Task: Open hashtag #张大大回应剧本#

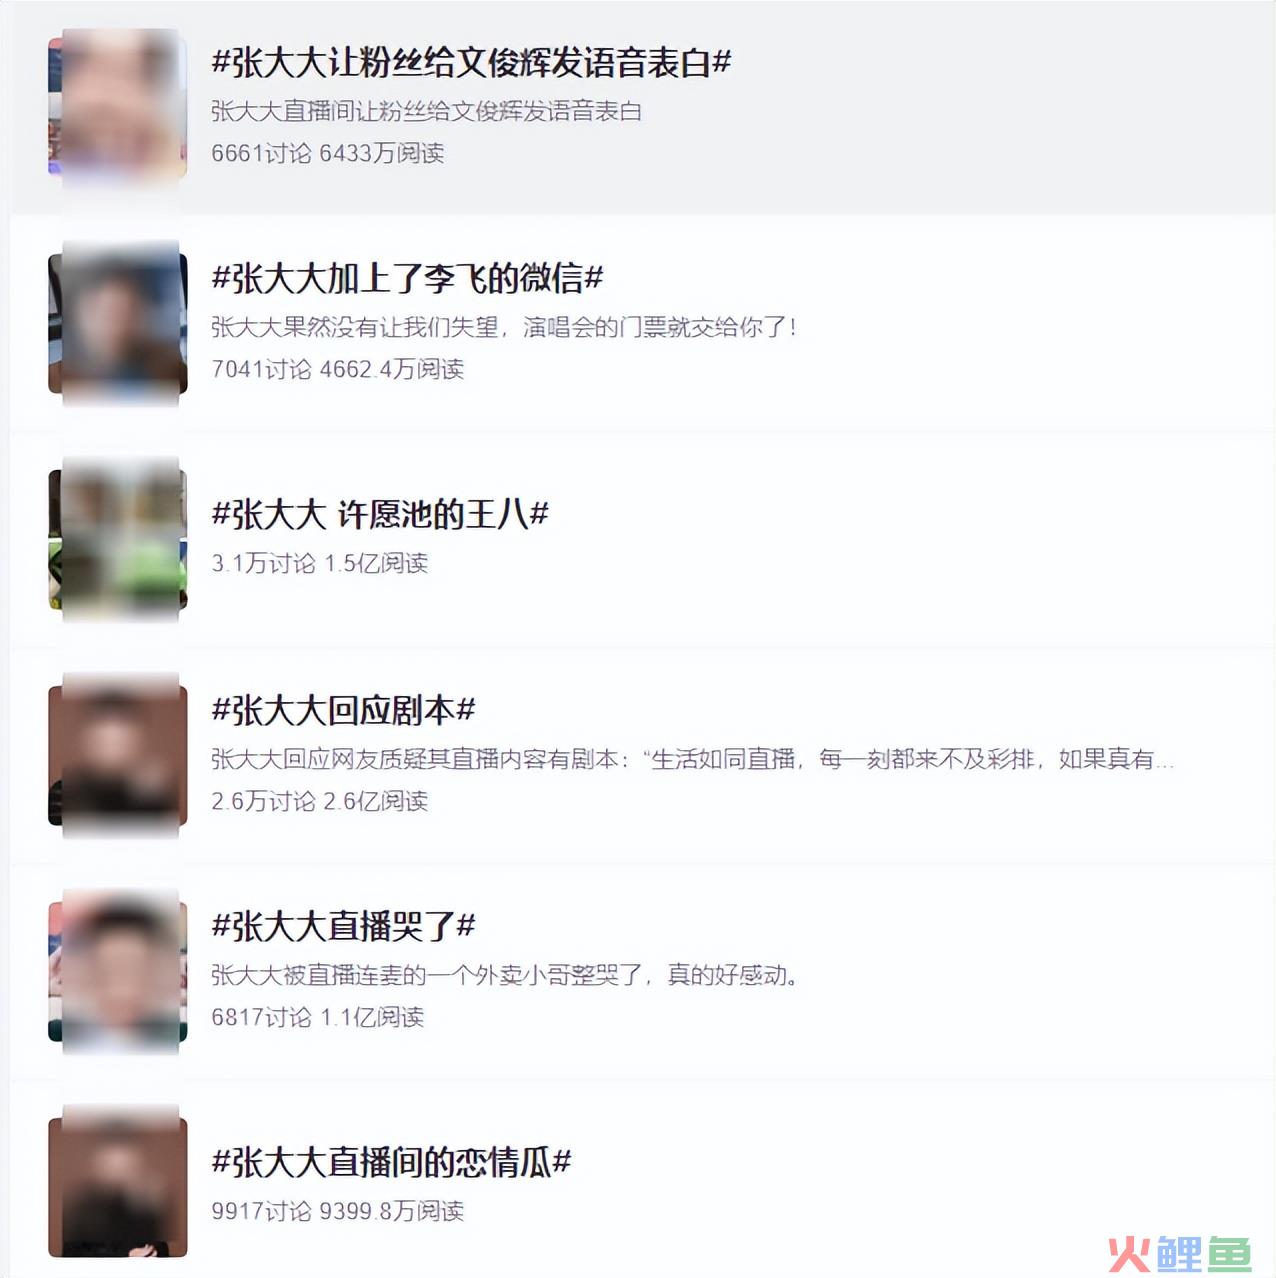Action: pyautogui.click(x=343, y=710)
